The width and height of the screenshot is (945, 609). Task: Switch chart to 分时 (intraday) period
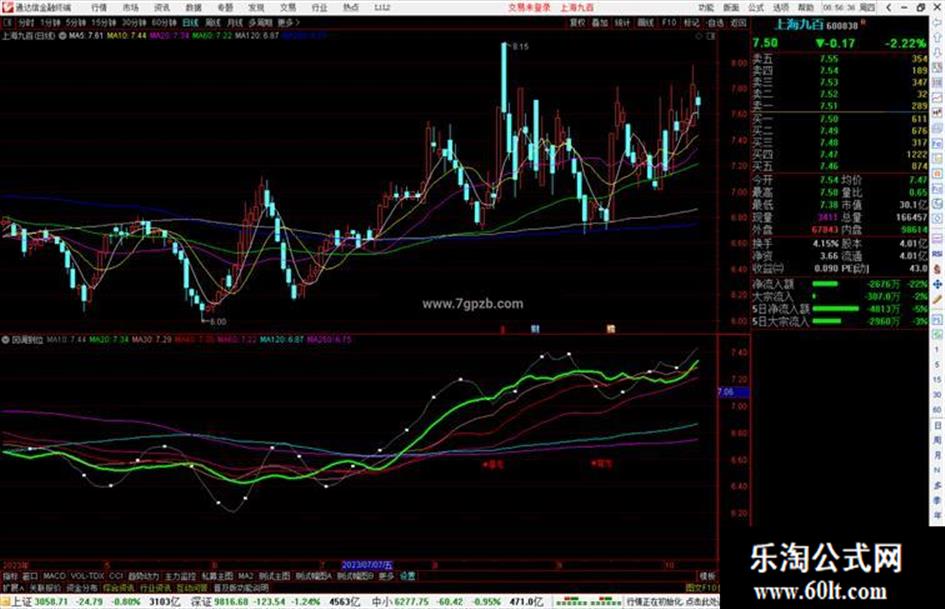point(26,23)
